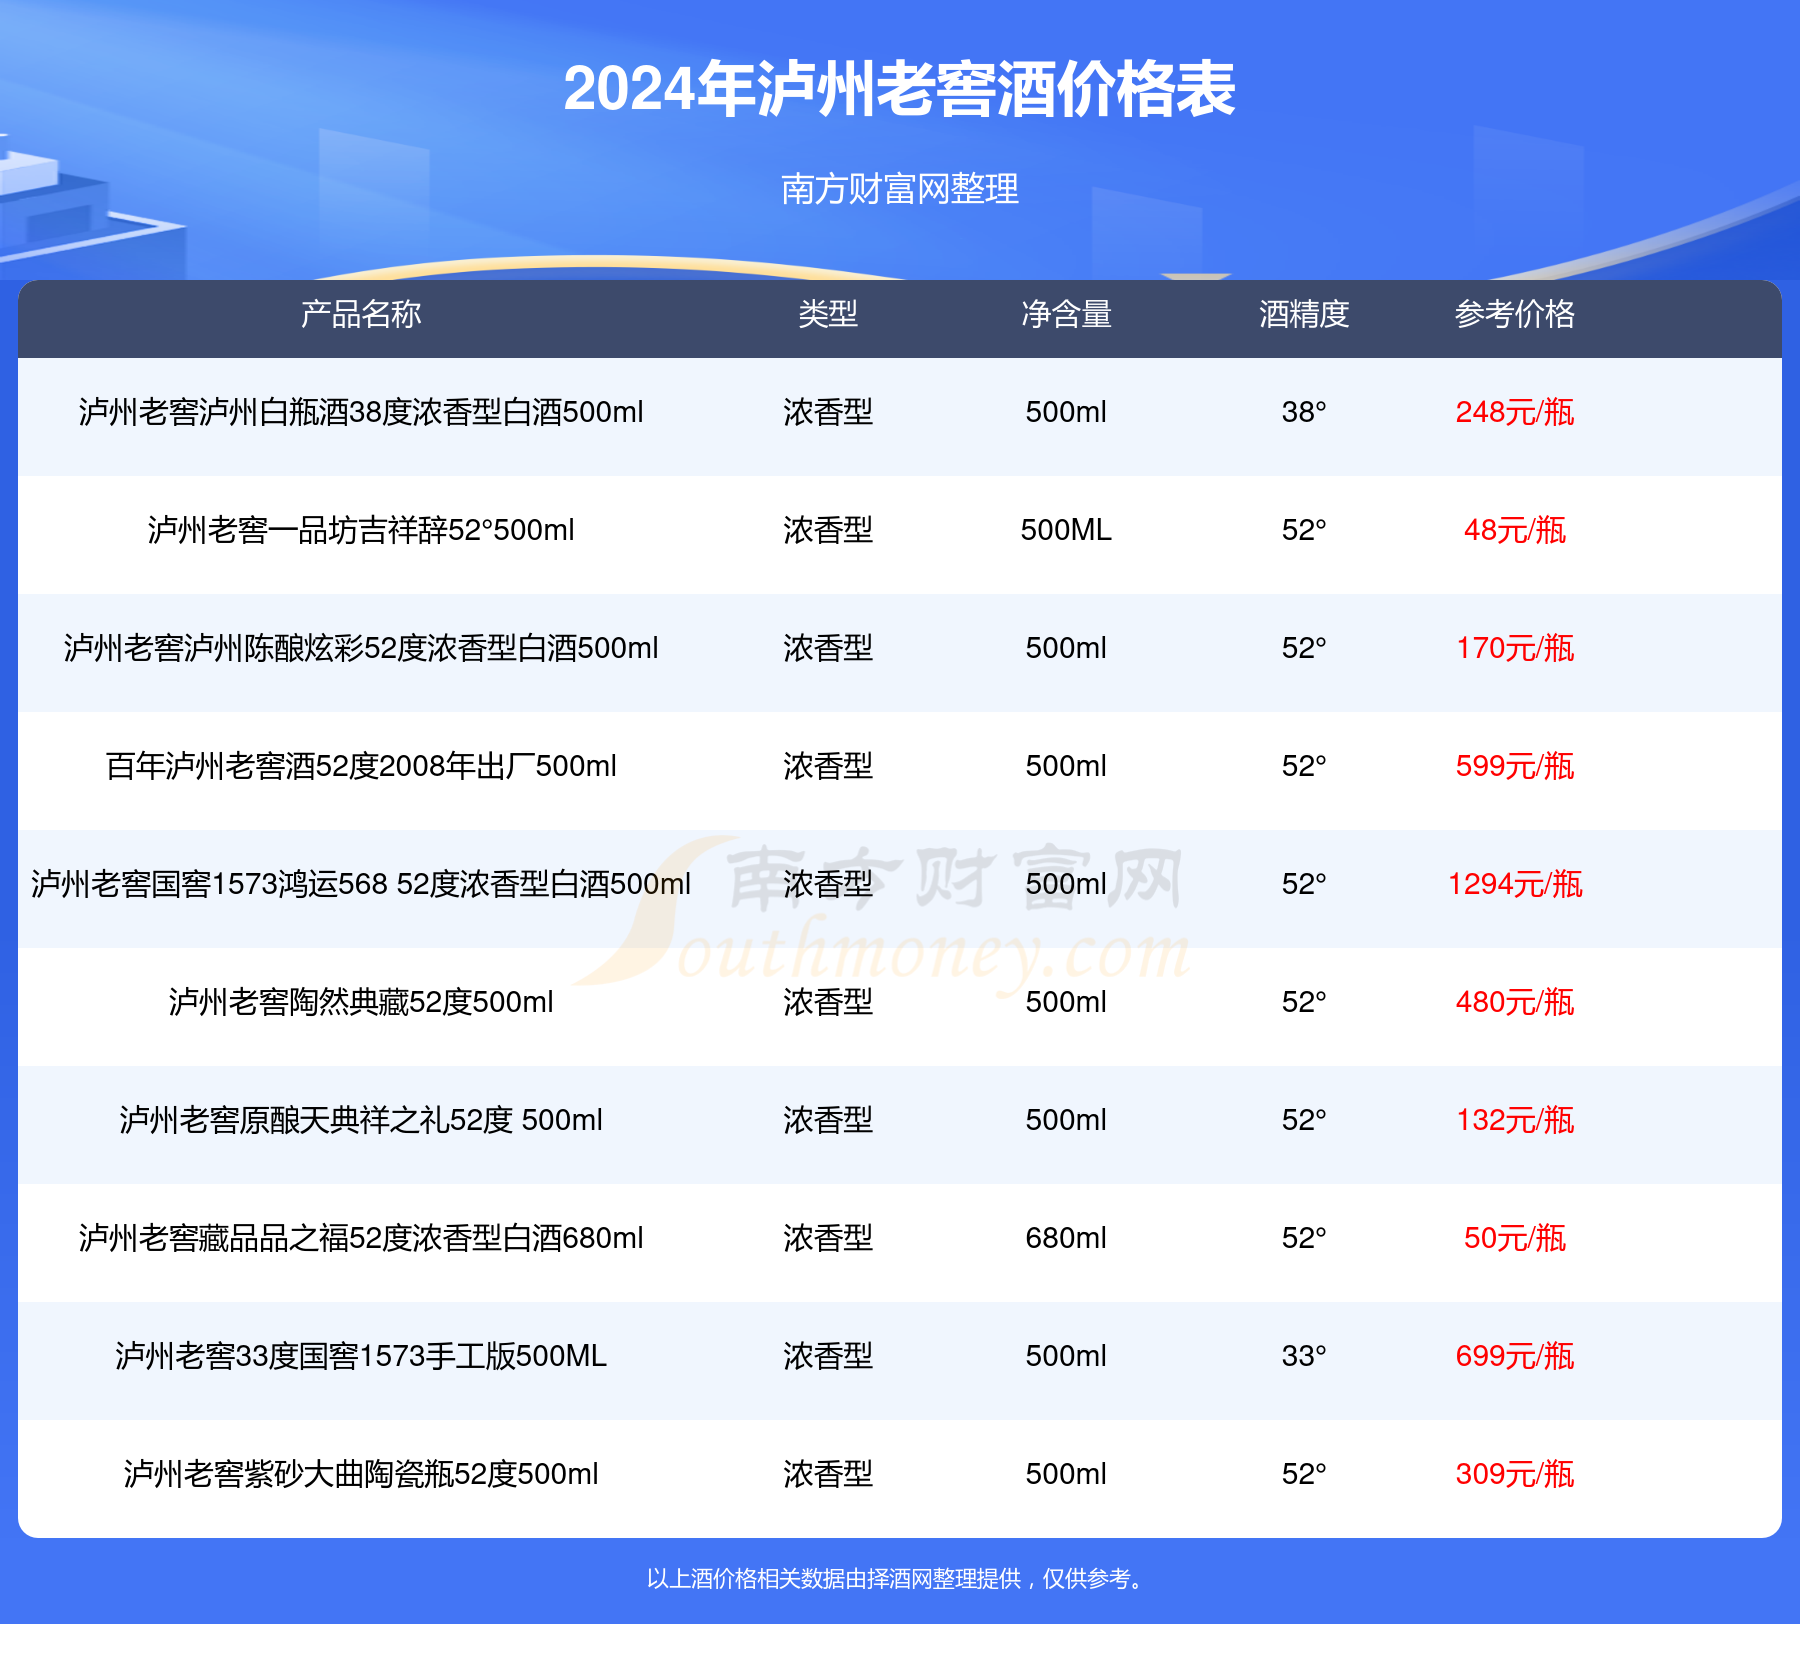The height and width of the screenshot is (1670, 1800).
Task: Select product 泸州老窖国窖1573鸿运568 52度
Action: [244, 884]
